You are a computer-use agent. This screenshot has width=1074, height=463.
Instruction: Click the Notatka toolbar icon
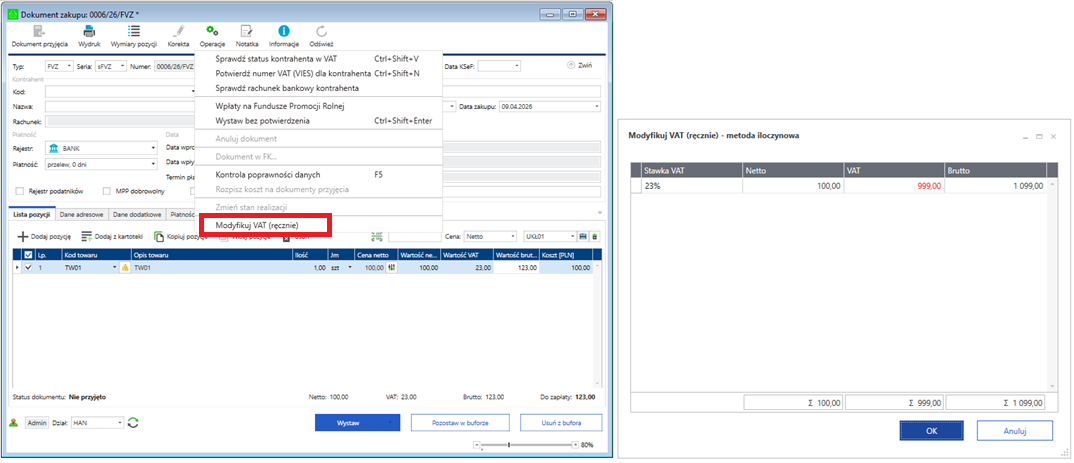pos(247,32)
